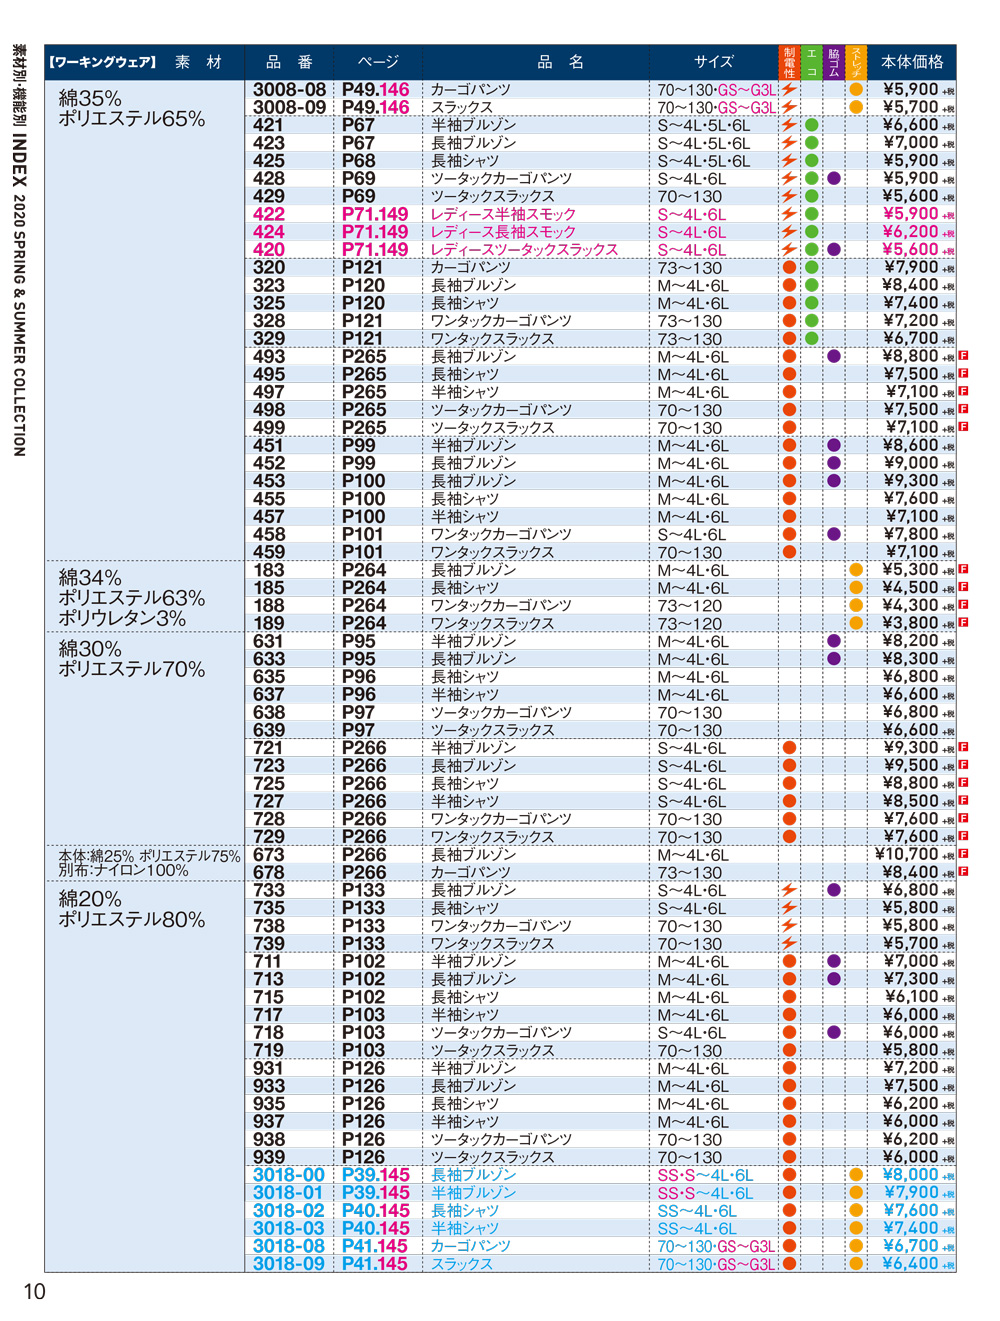Click size SS·S〜4L·6L in row 3018-01

[x=705, y=1193]
